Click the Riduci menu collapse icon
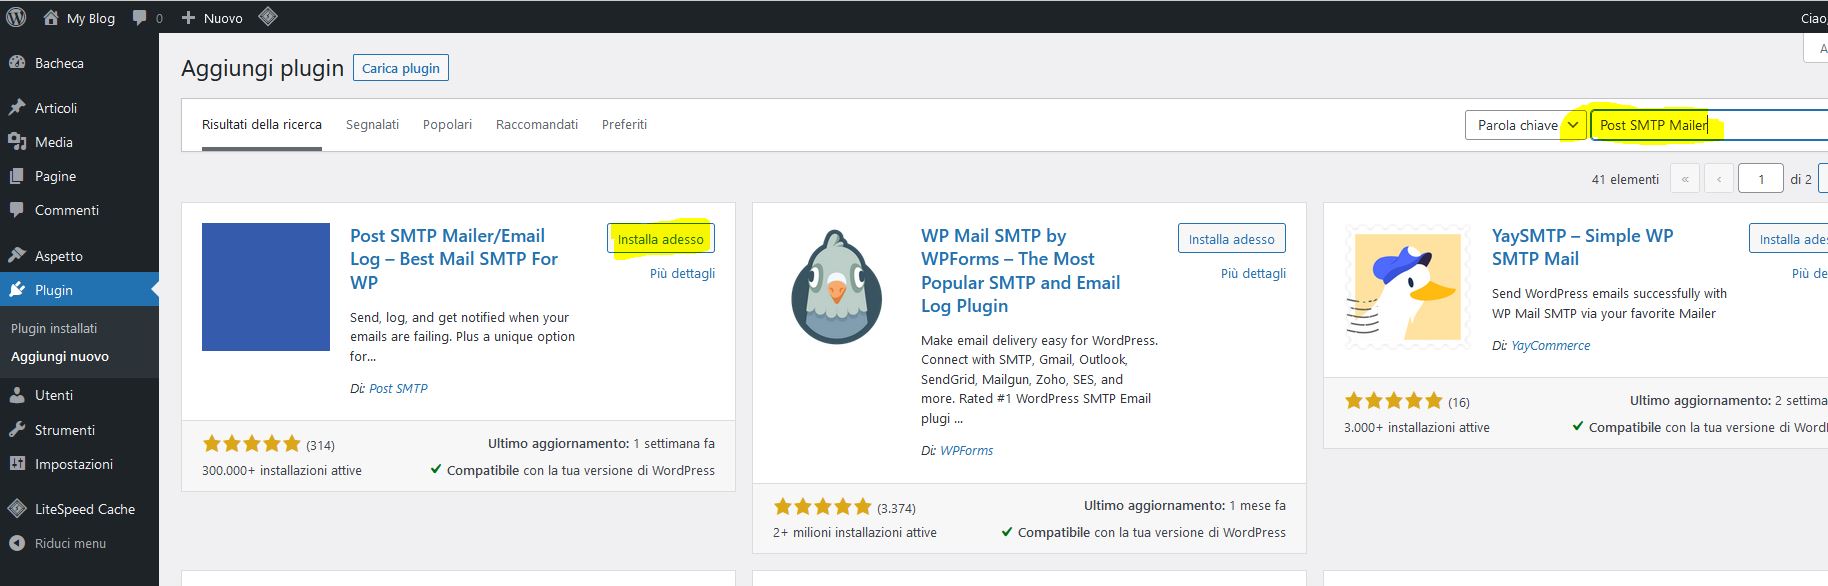 click(x=17, y=543)
